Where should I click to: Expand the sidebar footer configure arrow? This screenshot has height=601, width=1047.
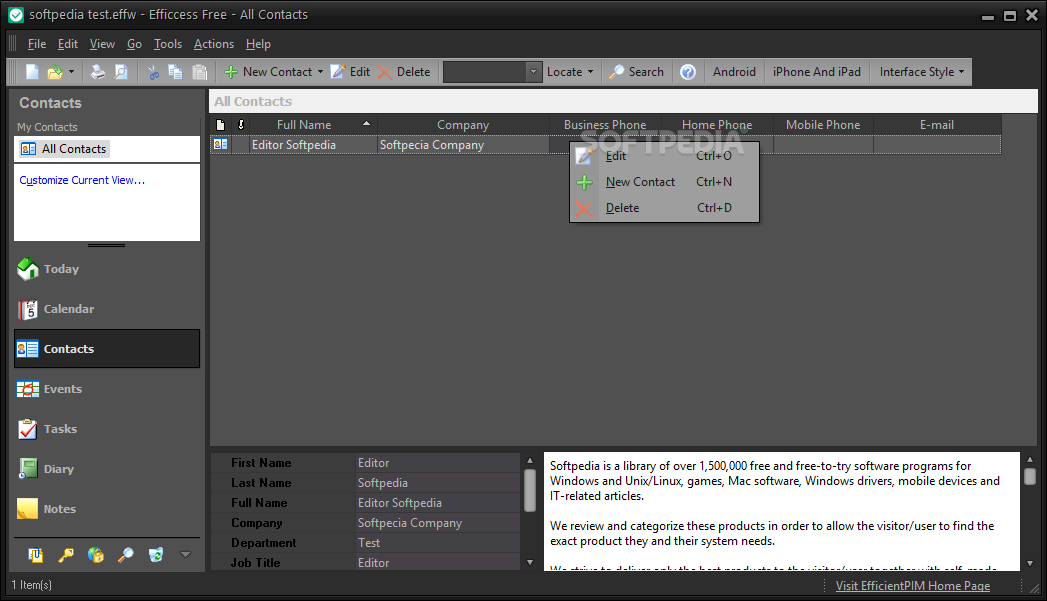pyautogui.click(x=186, y=554)
